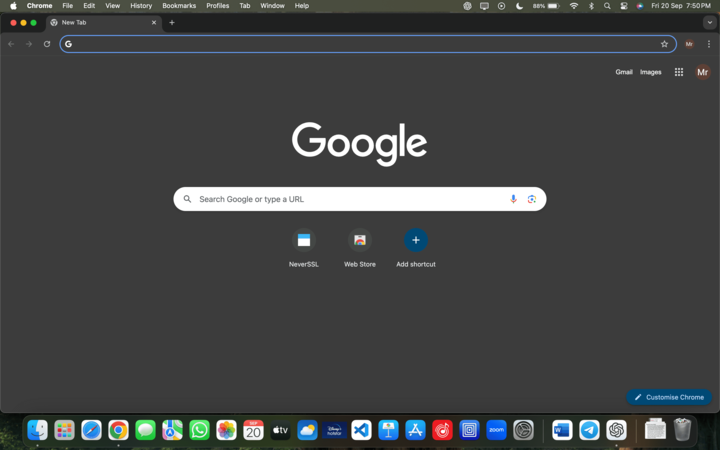
Task: Toggle the Focus moon icon in menu bar
Action: pos(519,6)
